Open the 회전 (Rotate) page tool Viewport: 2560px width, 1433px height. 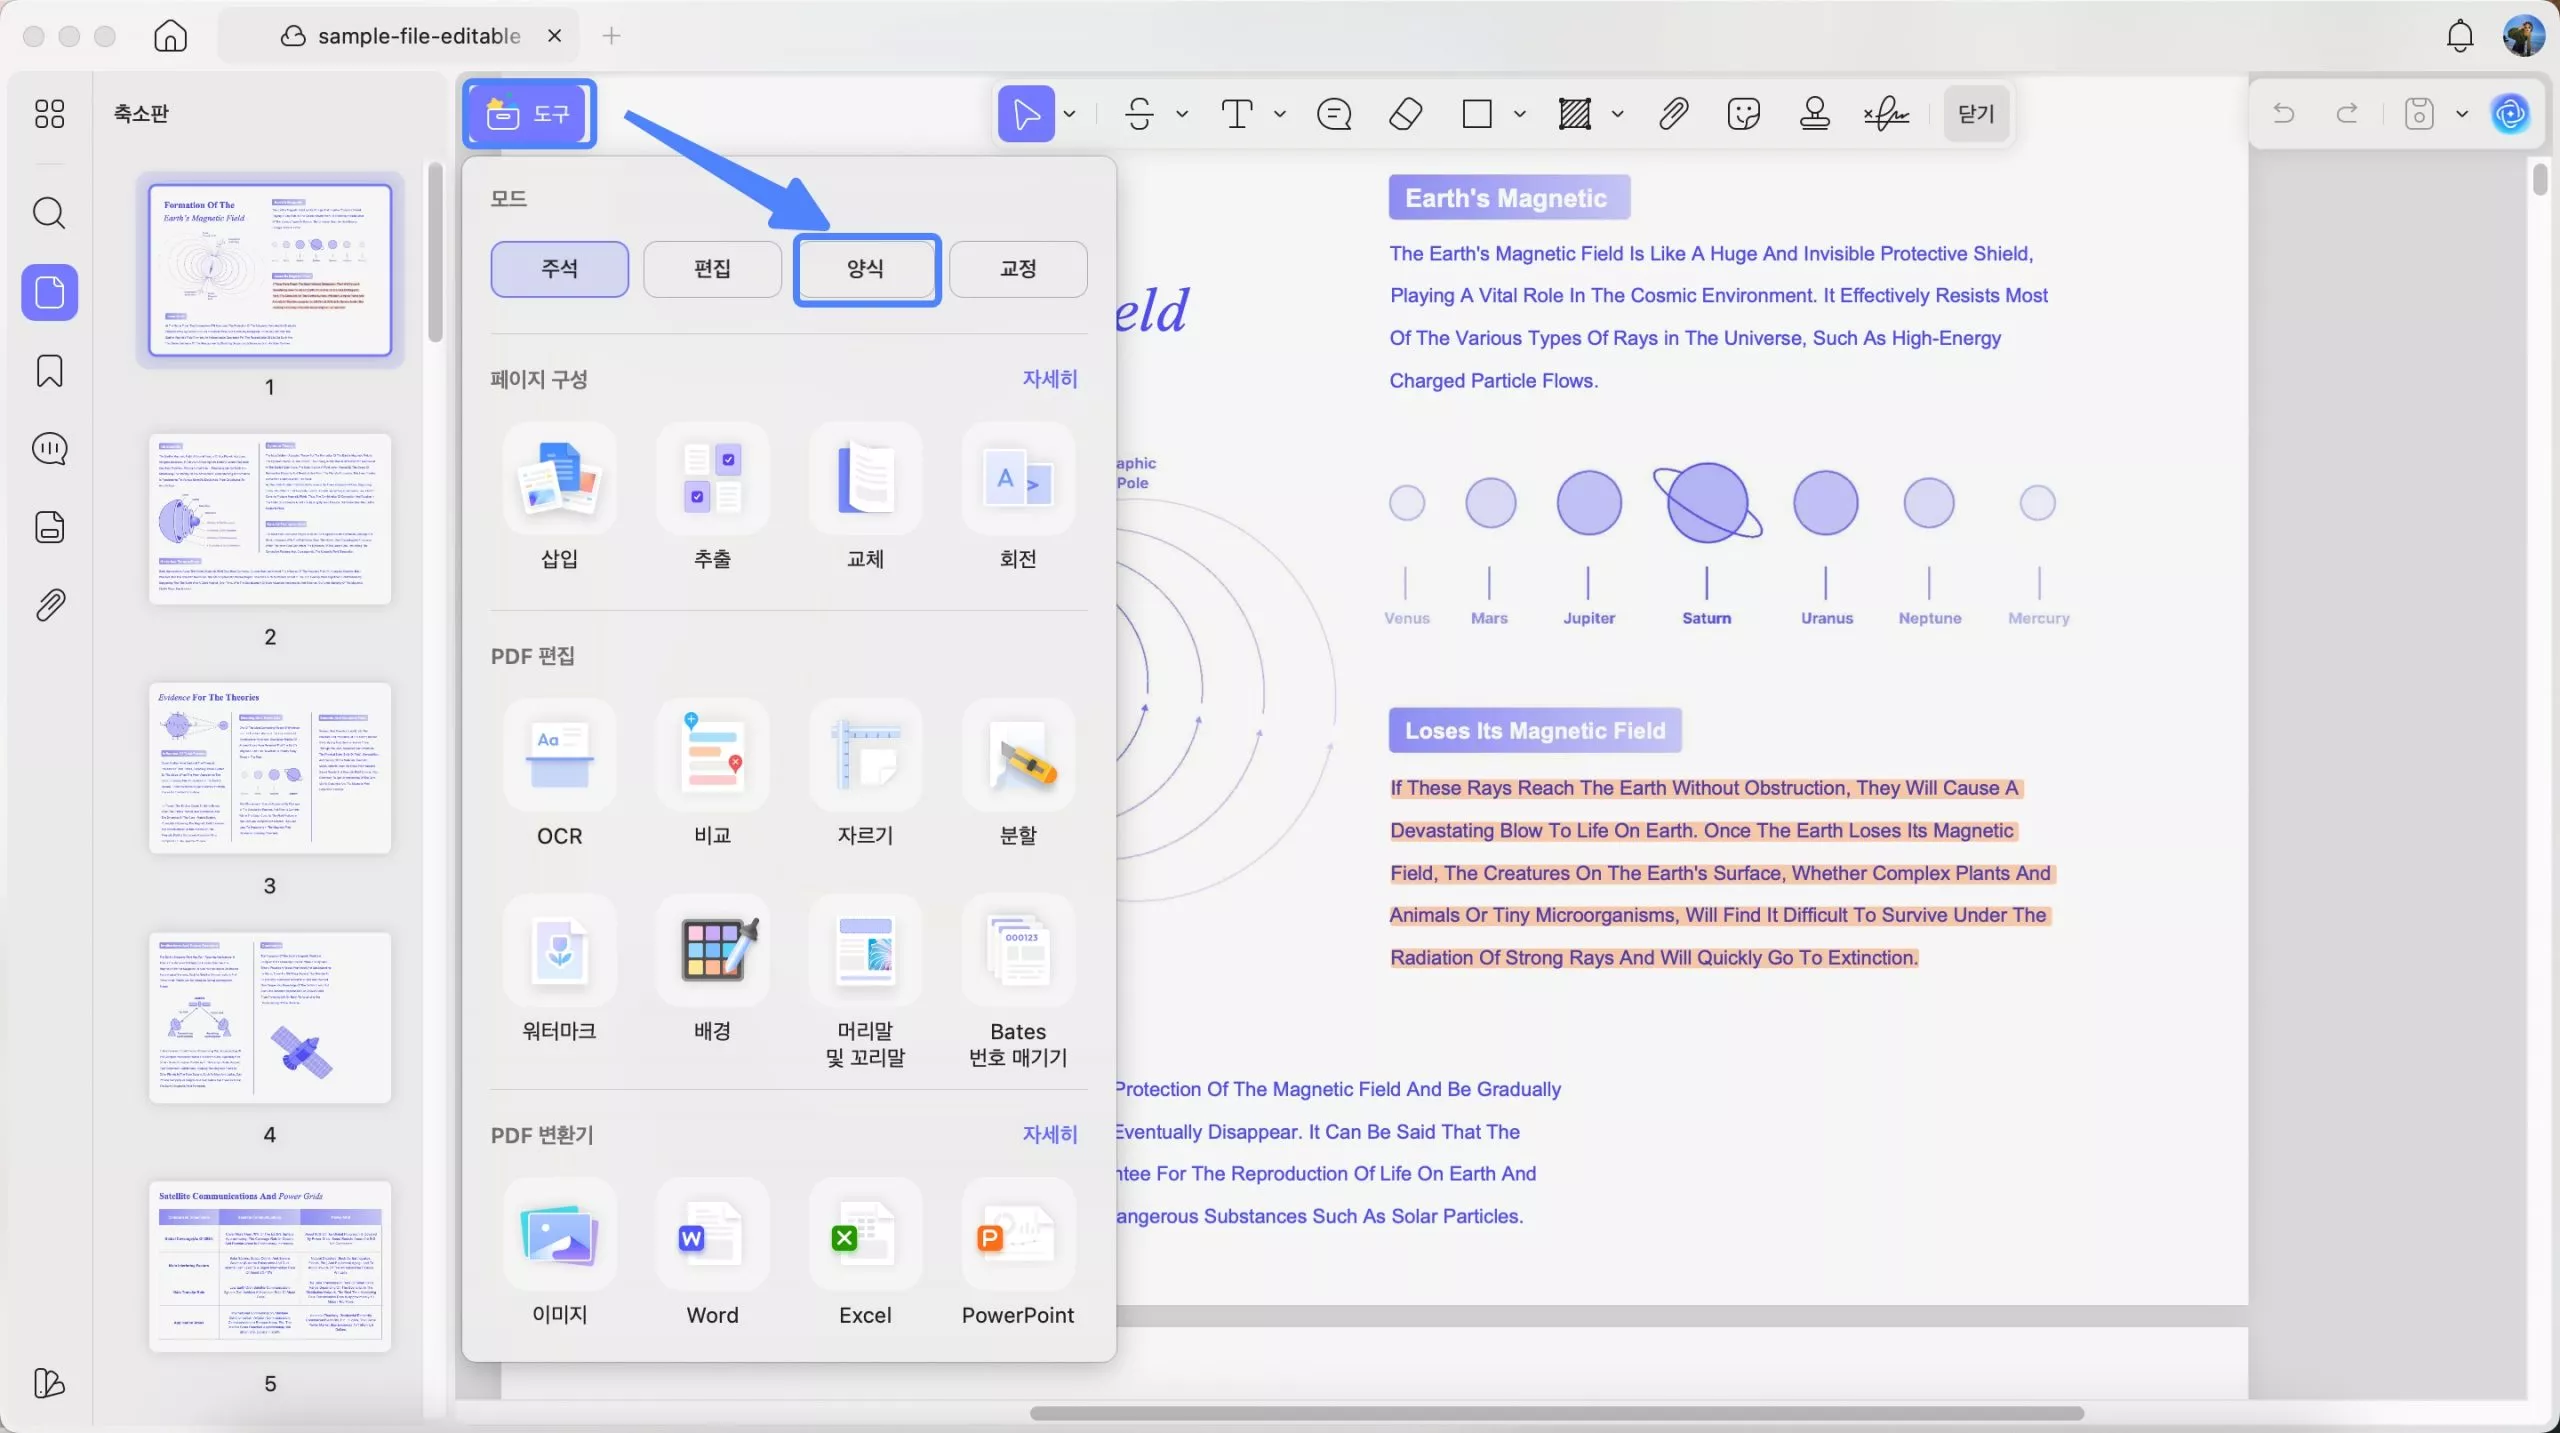coord(1018,497)
